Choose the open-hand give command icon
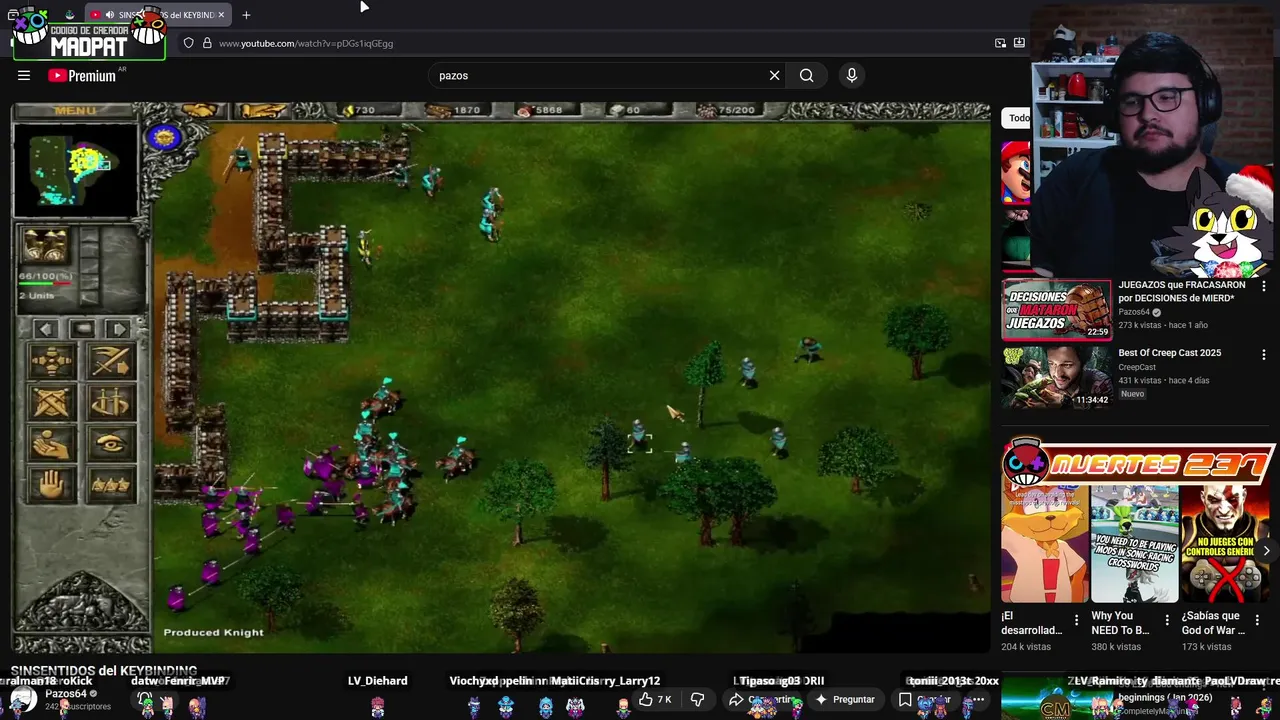Image resolution: width=1280 pixels, height=720 pixels. click(52, 443)
